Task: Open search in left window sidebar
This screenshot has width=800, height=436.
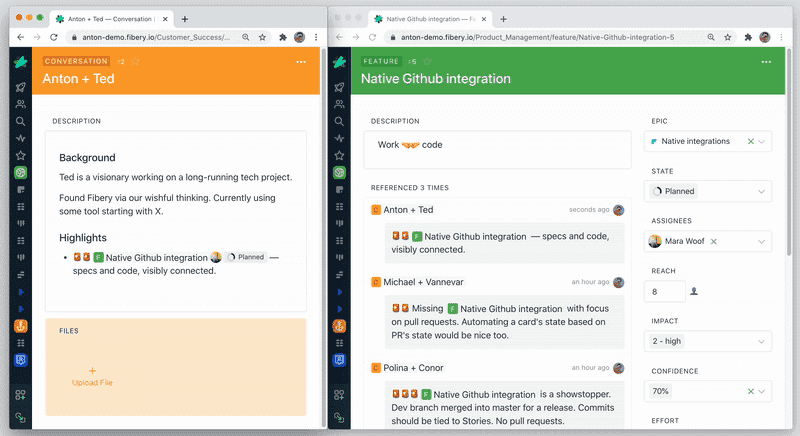Action: [20, 121]
